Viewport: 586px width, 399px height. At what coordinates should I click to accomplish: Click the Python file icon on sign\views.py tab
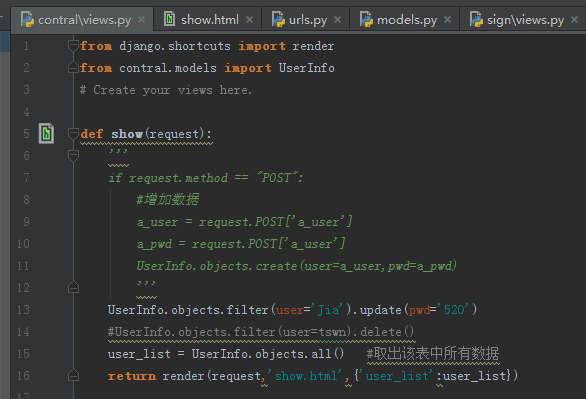click(476, 19)
